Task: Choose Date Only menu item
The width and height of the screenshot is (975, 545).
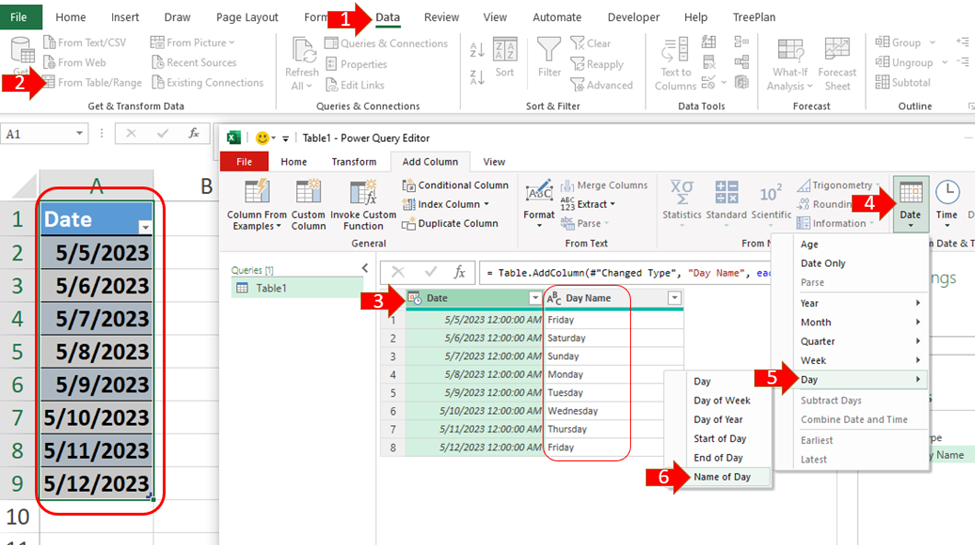Action: (x=823, y=263)
